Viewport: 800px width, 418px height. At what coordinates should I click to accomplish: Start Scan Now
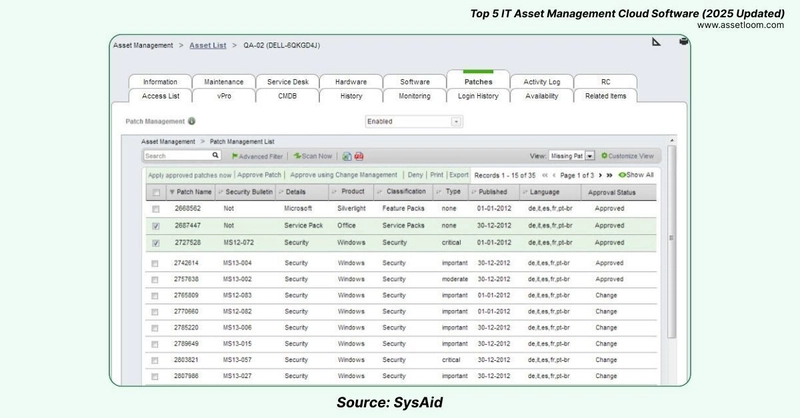pyautogui.click(x=313, y=156)
